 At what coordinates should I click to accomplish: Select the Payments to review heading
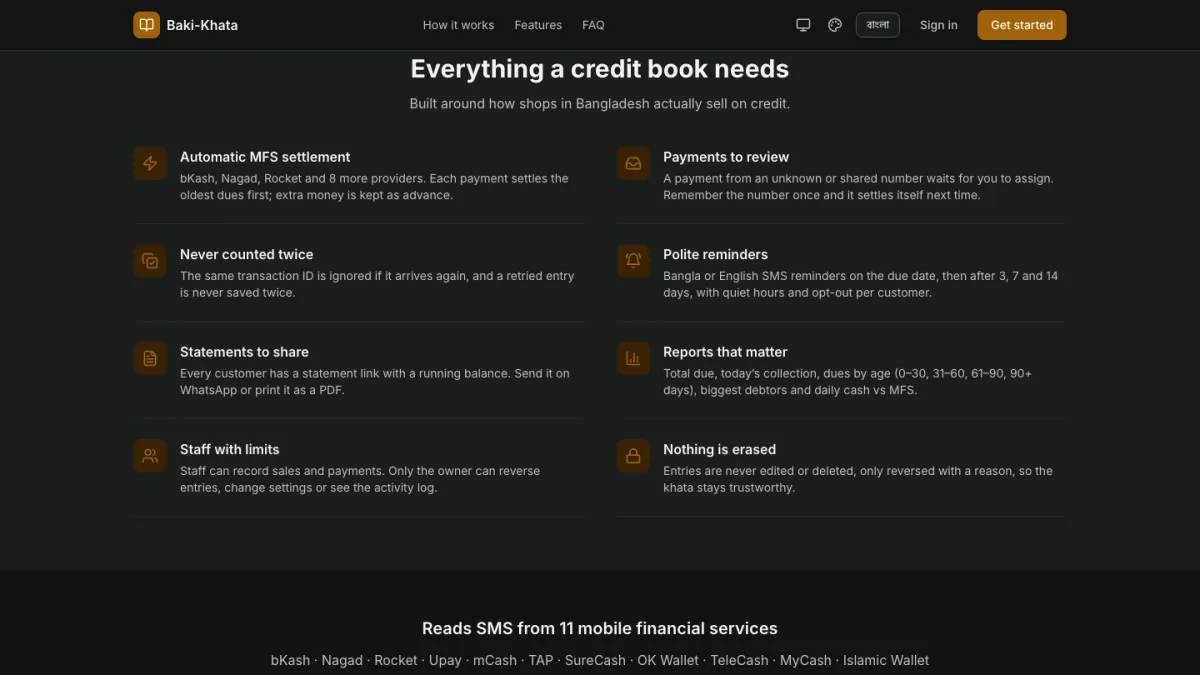coord(726,157)
